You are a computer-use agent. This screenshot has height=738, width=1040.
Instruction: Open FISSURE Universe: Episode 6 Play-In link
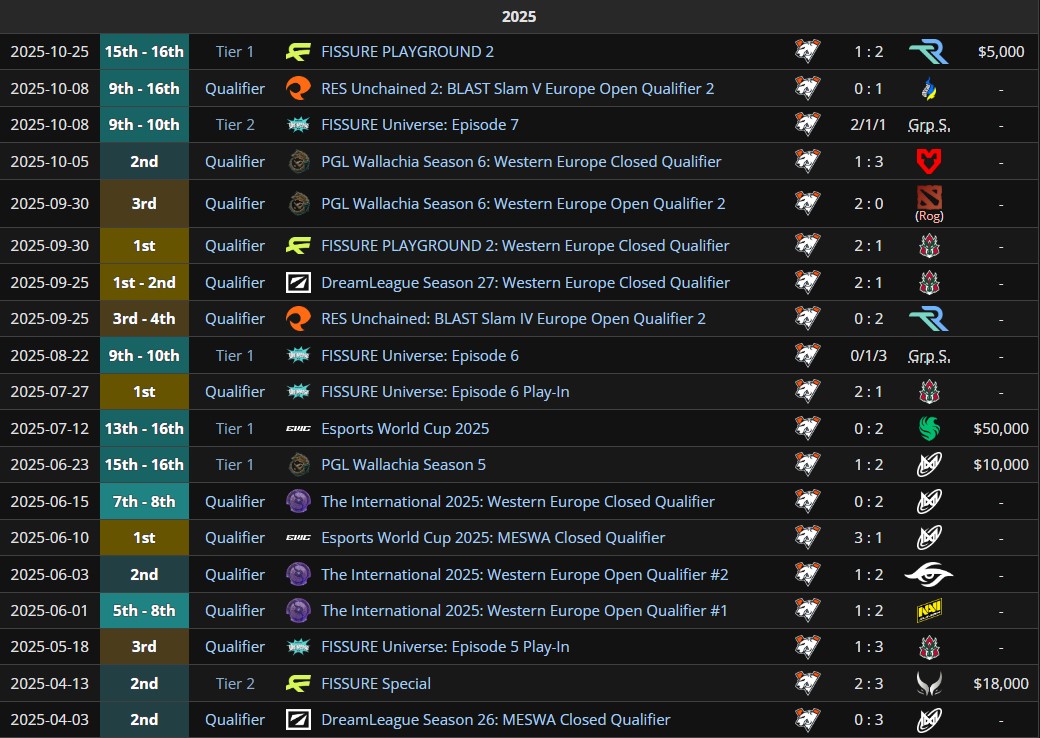pos(445,392)
